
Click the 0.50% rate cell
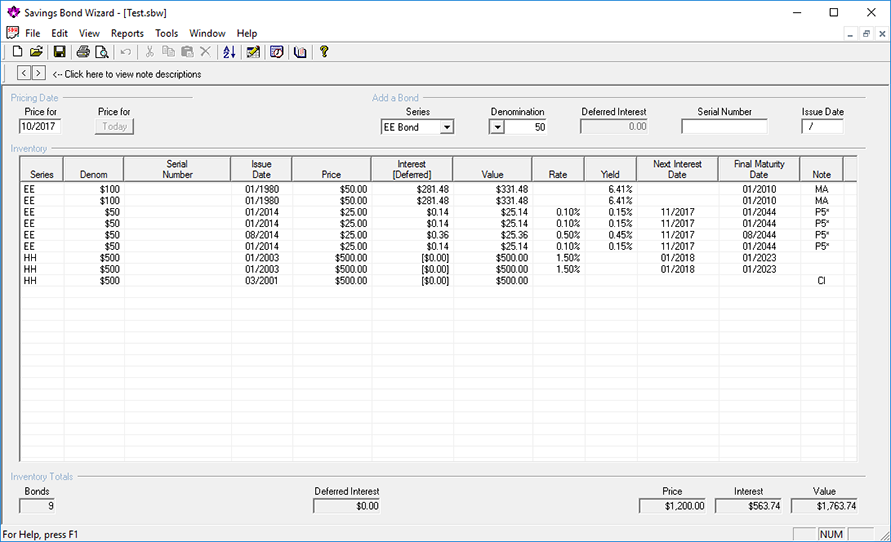point(559,235)
